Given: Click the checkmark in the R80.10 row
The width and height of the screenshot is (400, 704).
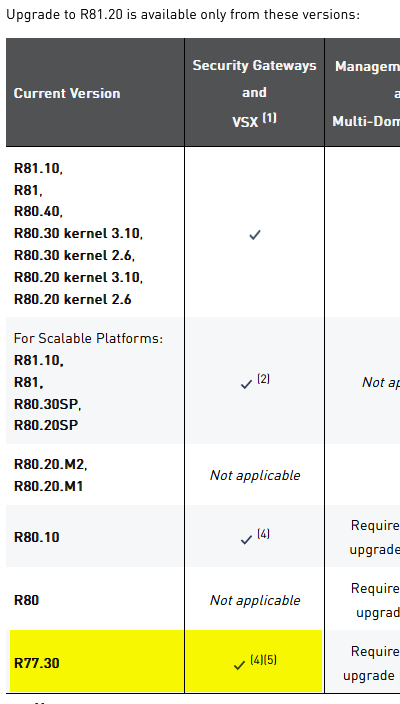Looking at the screenshot, I should 246,540.
